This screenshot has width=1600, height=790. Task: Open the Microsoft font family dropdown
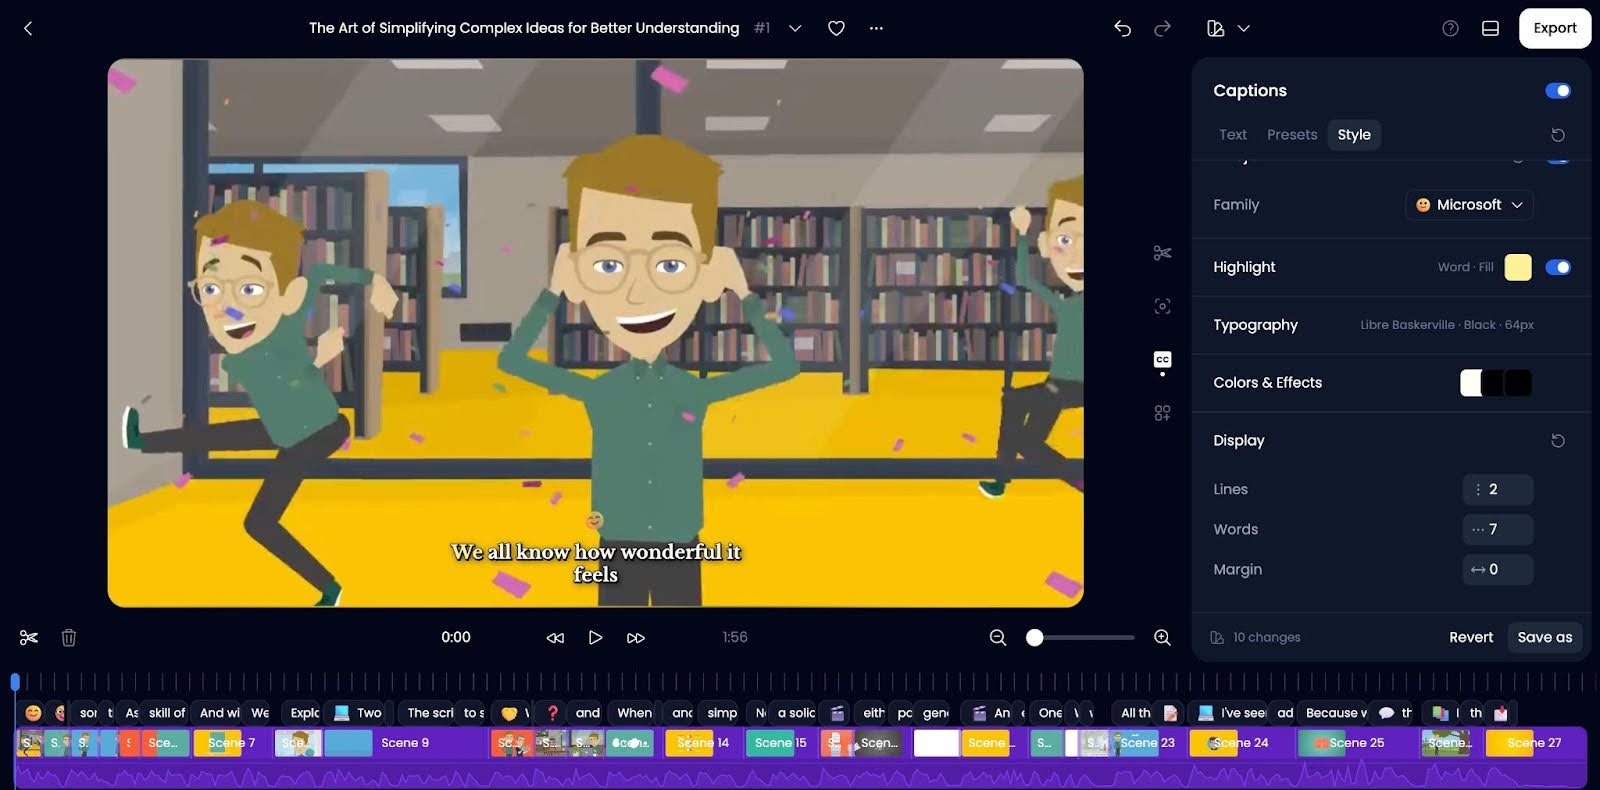click(1469, 205)
